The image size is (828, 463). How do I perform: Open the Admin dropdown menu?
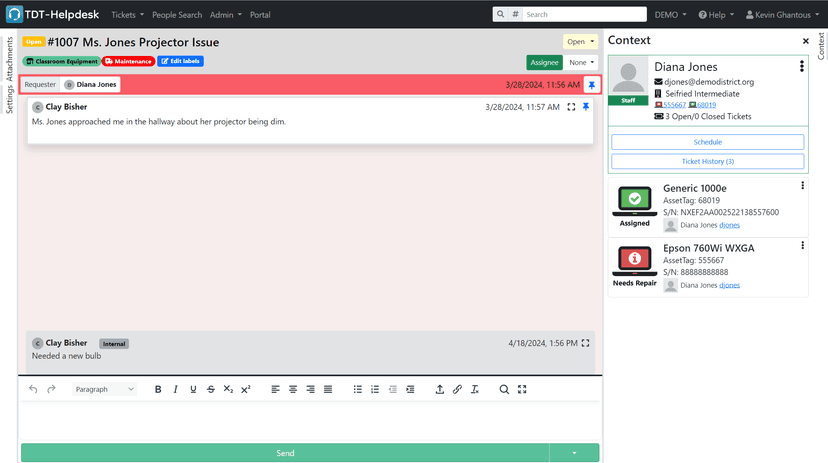click(x=225, y=15)
